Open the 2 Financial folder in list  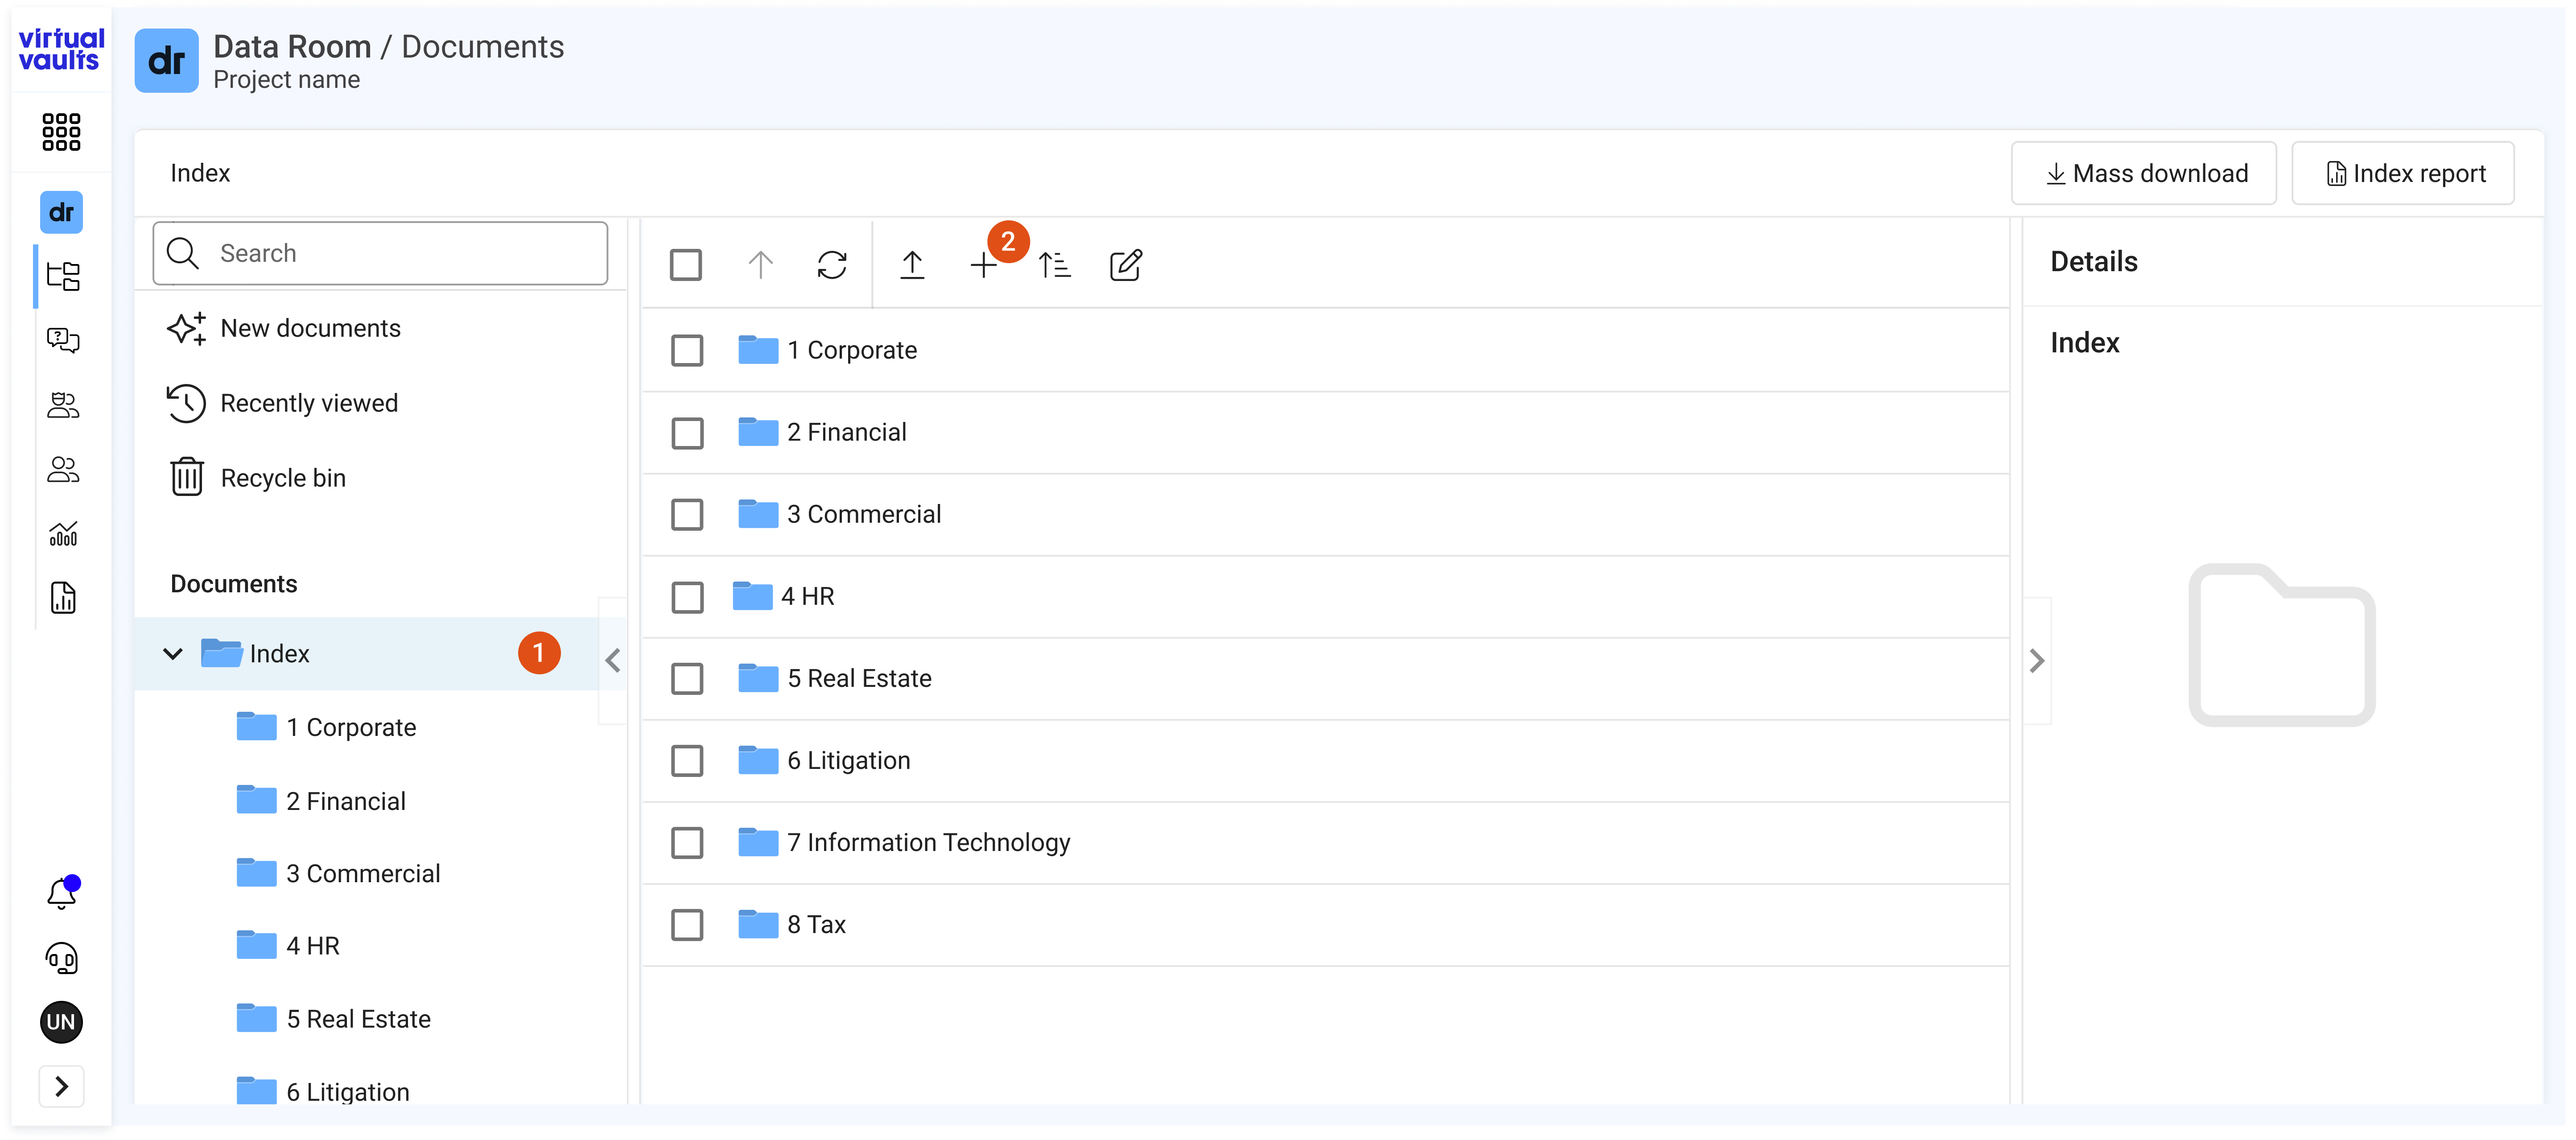click(x=847, y=432)
